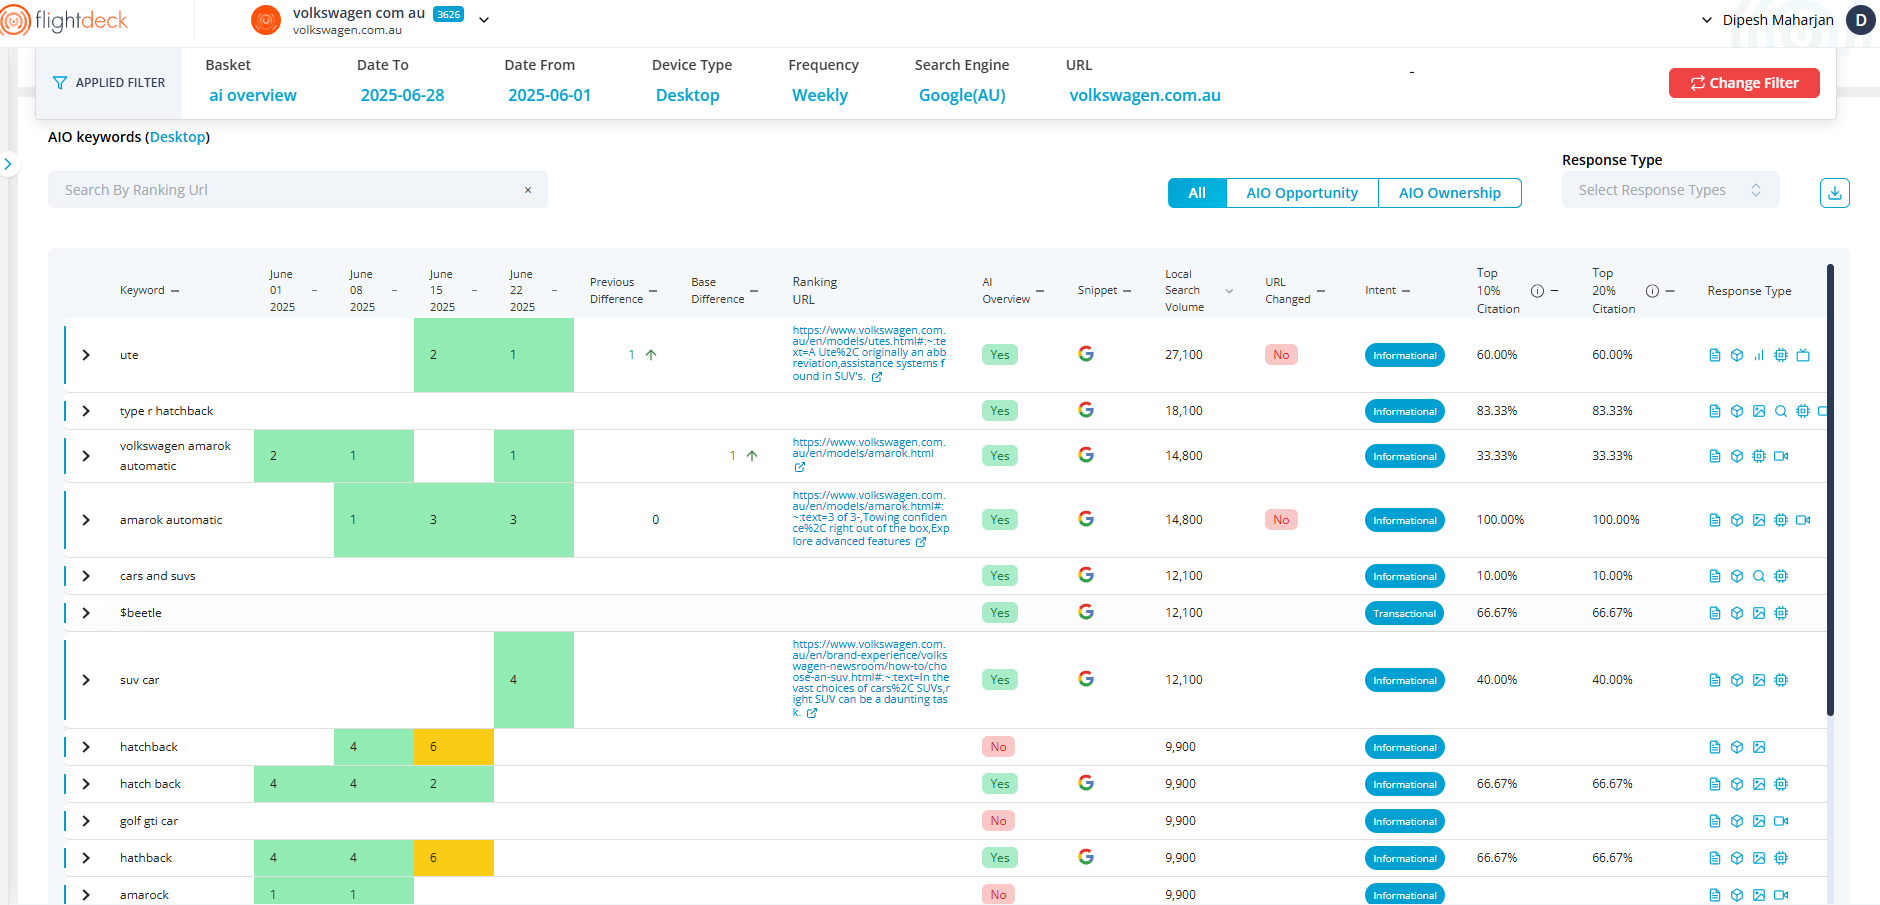Click the Google snippet icon in ute row

1086,354
